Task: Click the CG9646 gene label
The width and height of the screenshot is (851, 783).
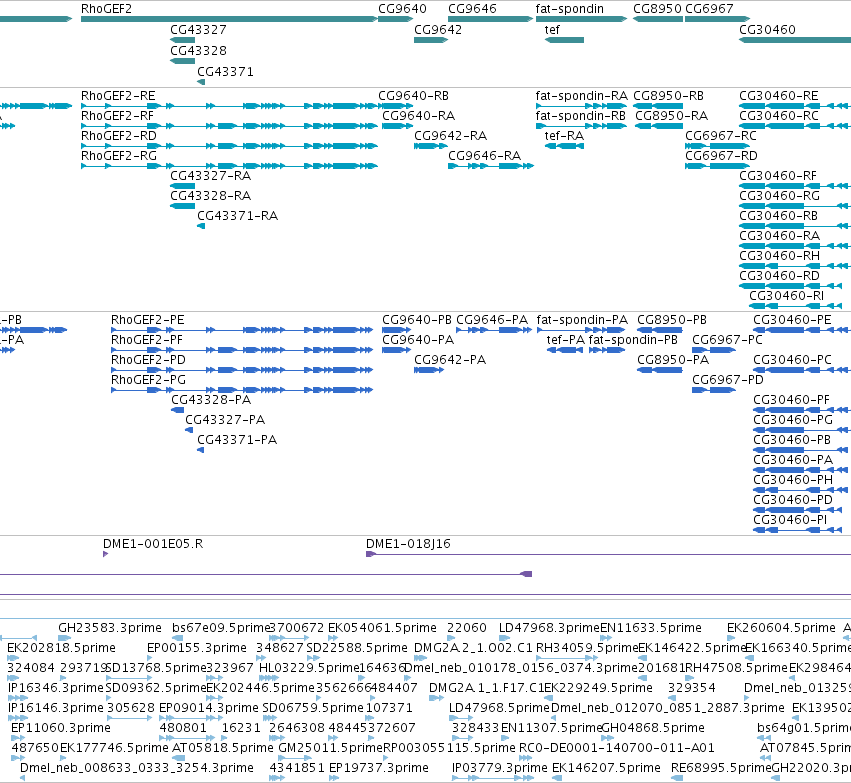Action: pos(472,9)
